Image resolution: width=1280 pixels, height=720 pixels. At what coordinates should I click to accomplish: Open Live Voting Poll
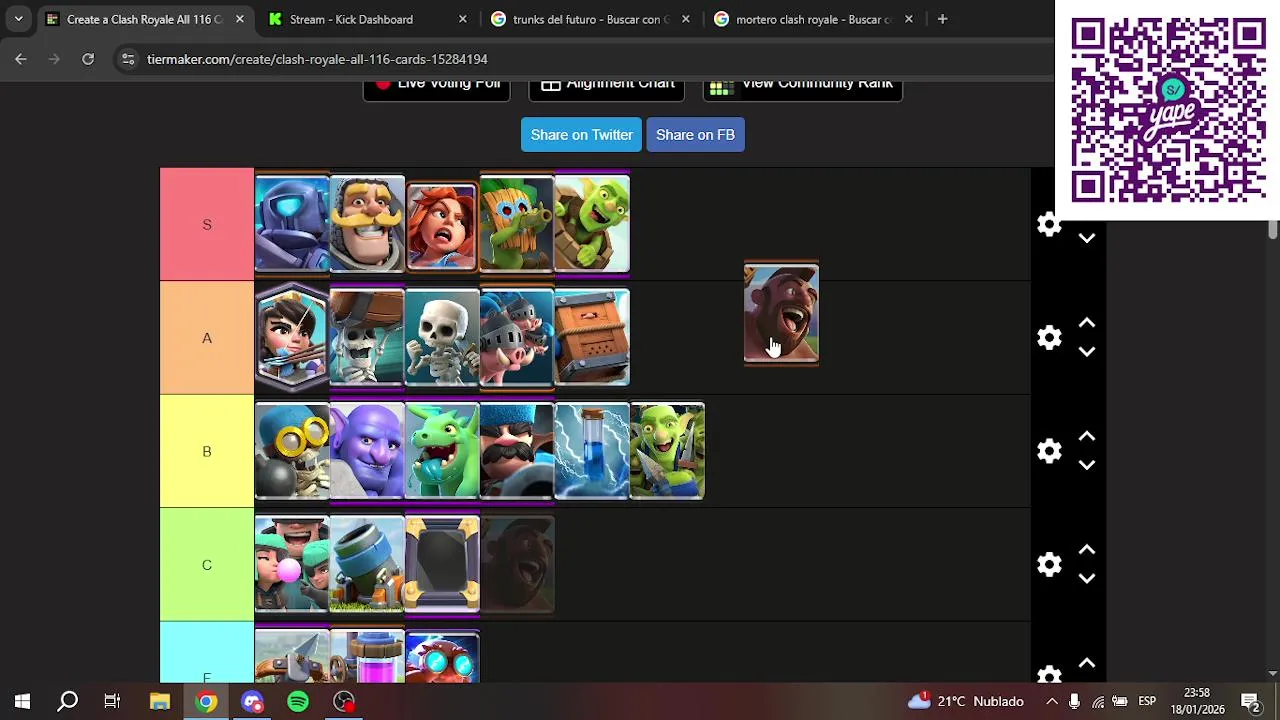436,88
